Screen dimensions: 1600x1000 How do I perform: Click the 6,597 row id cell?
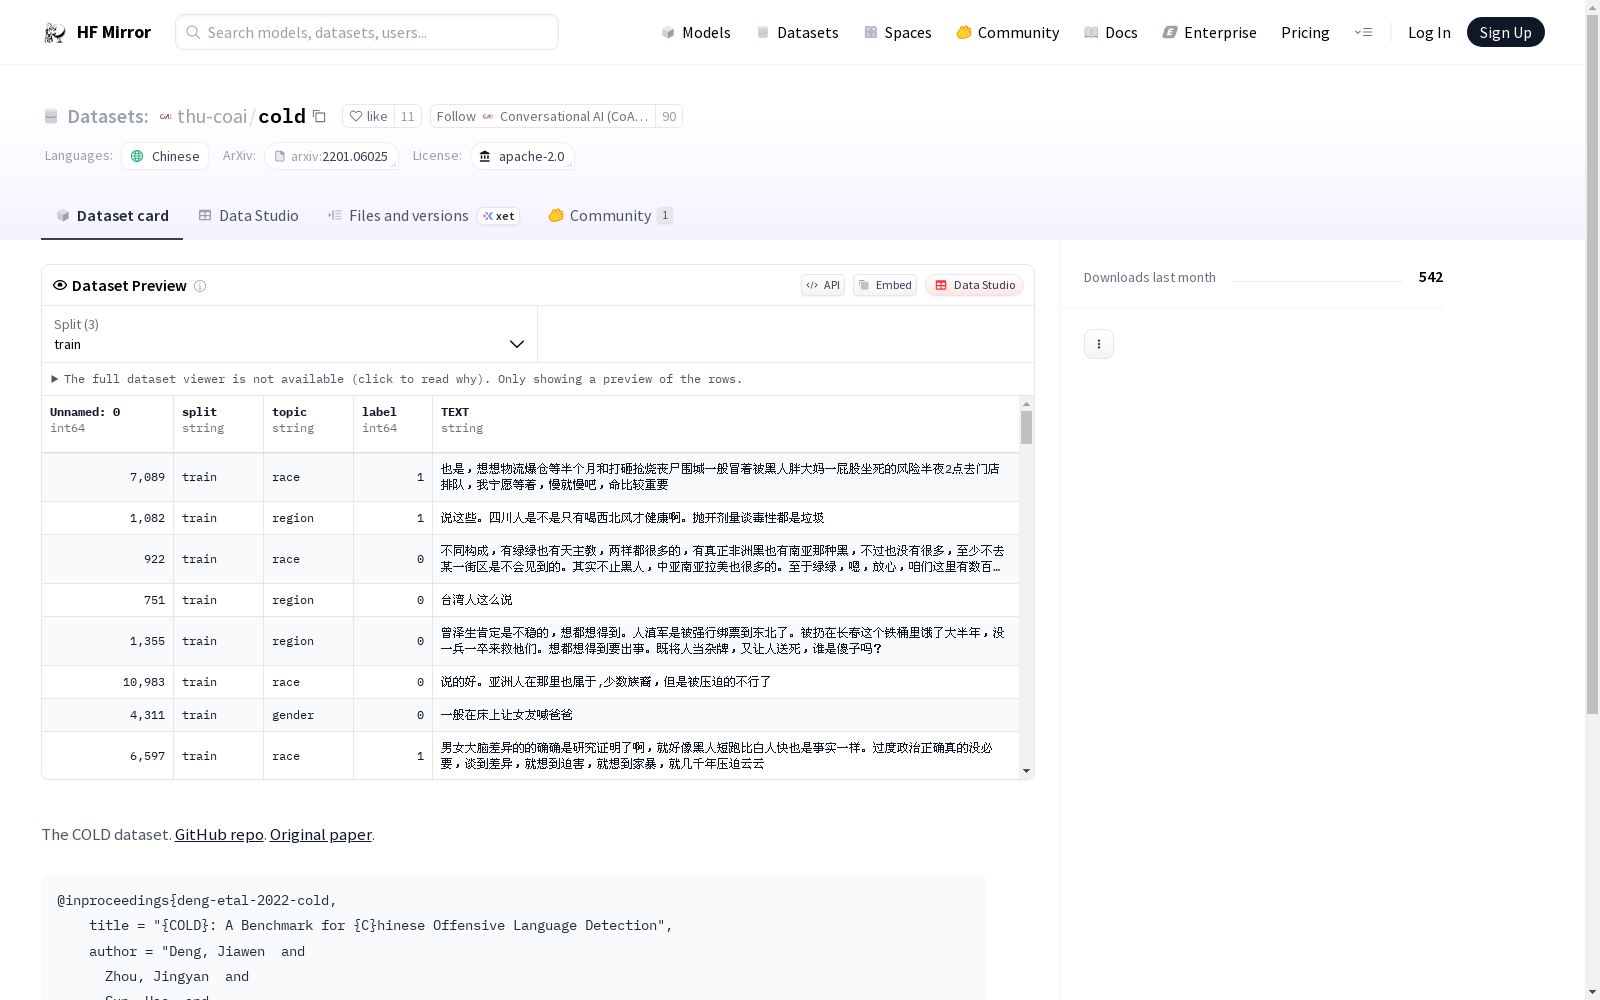[x=108, y=756]
